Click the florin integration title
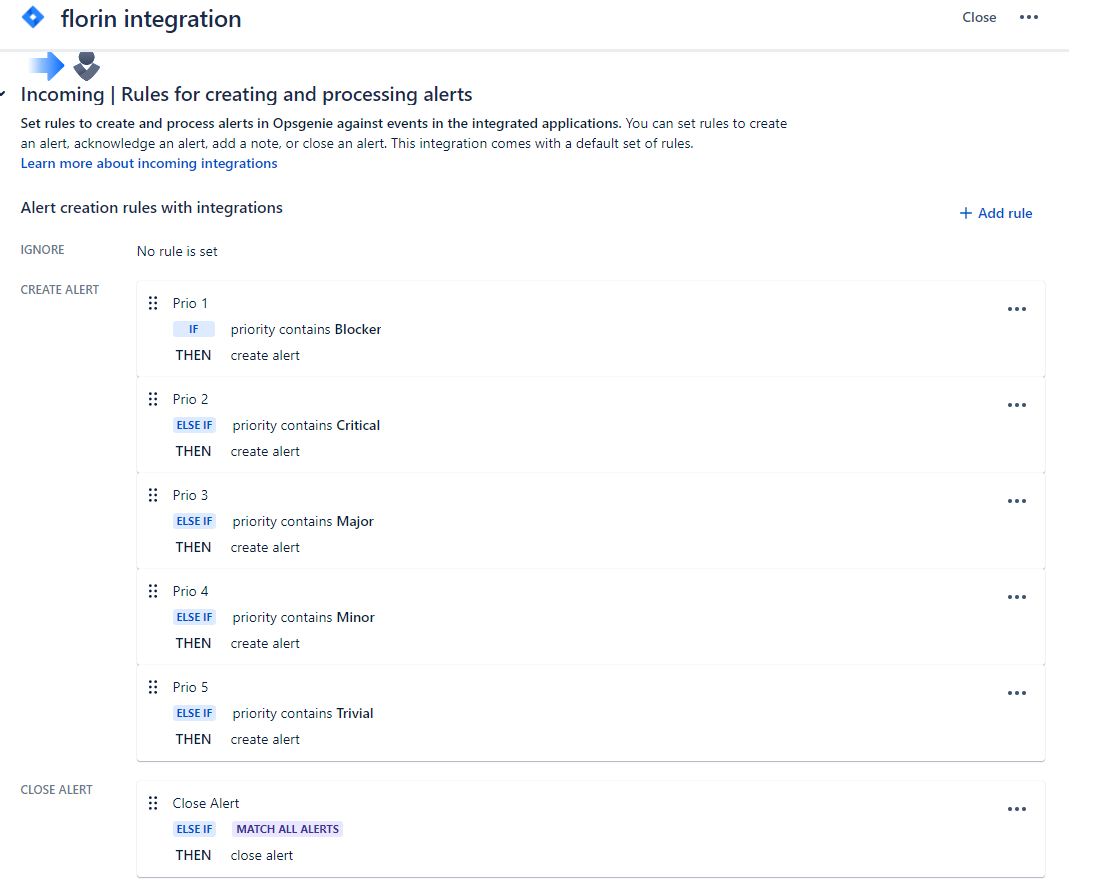The image size is (1093, 890). click(x=151, y=19)
